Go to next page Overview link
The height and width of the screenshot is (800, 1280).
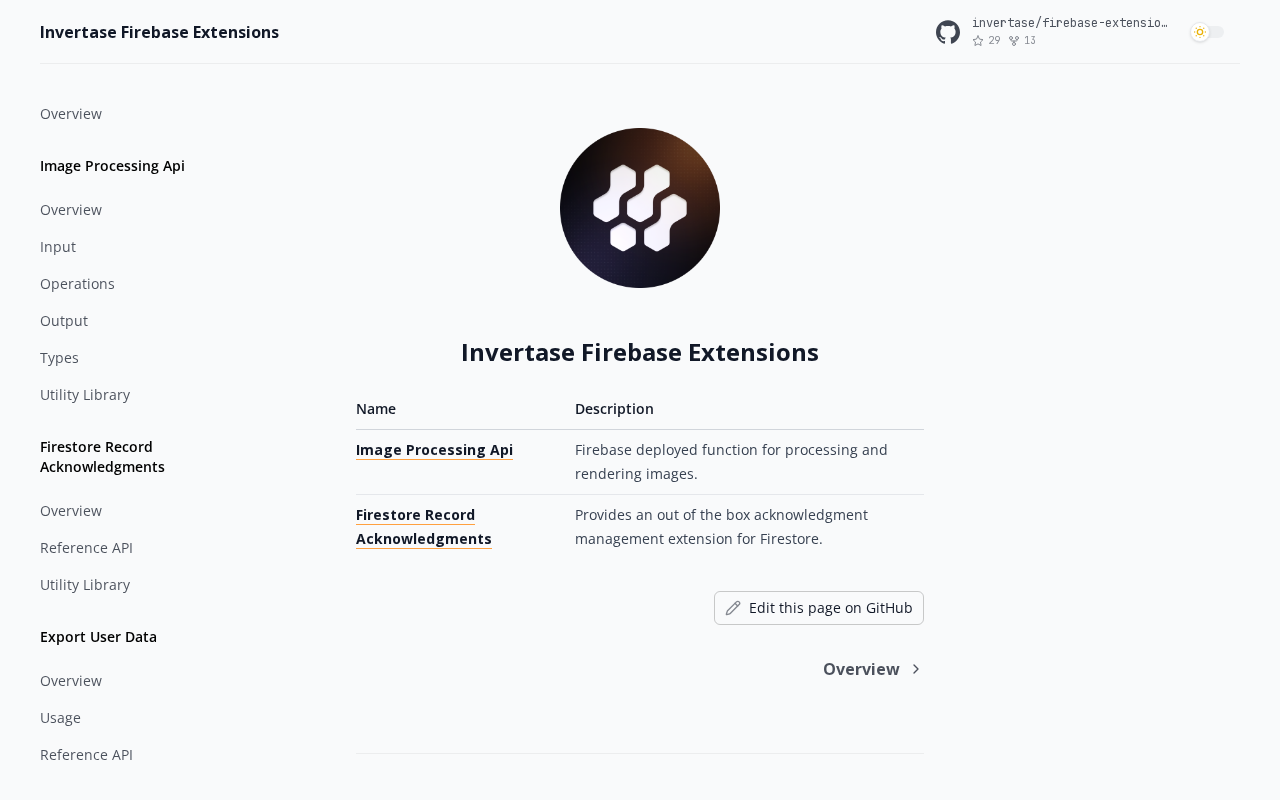tap(861, 669)
